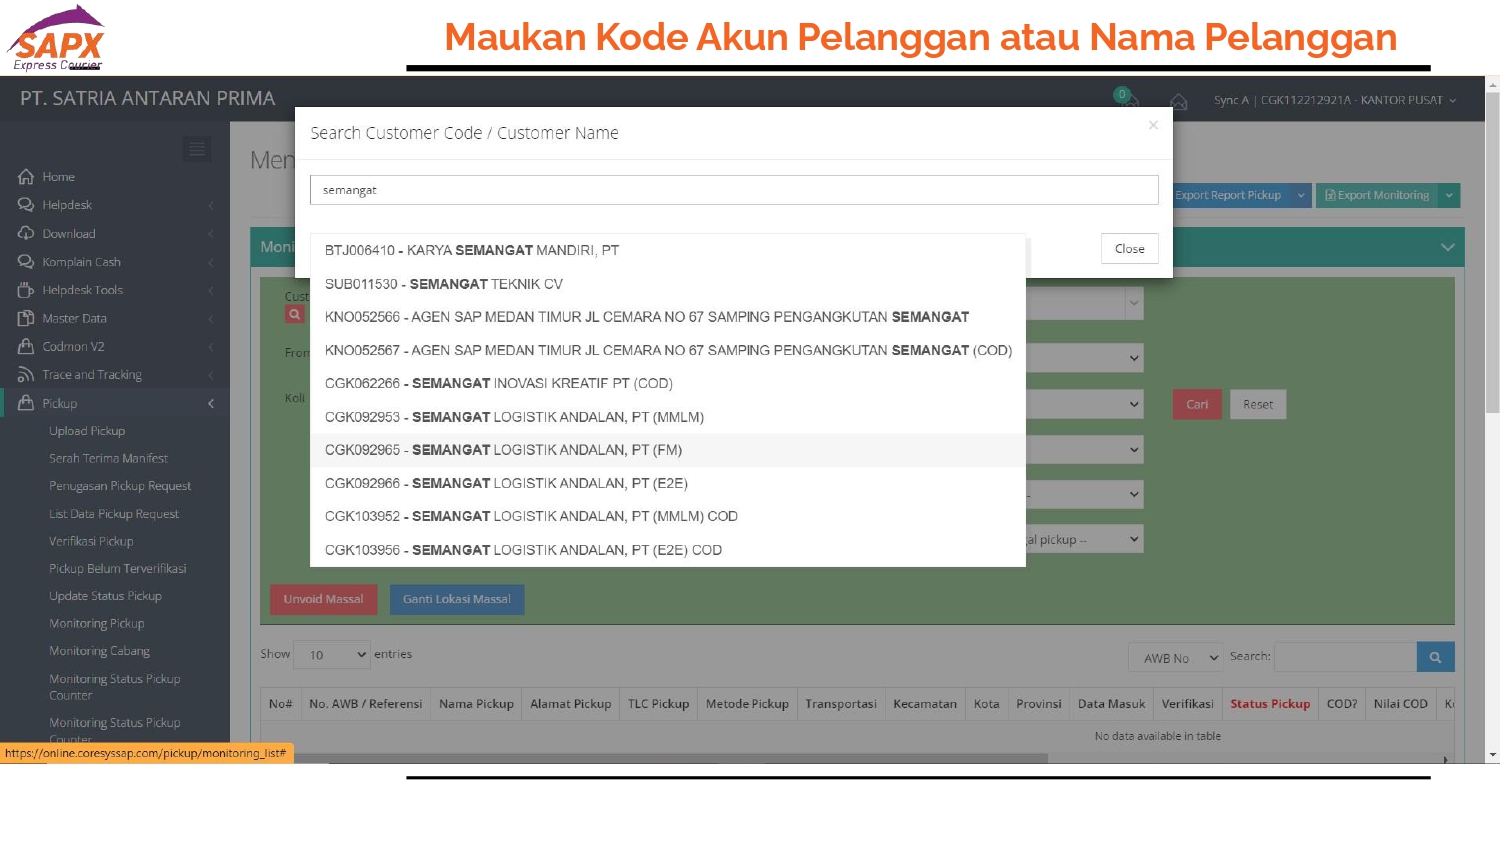This screenshot has height=844, width=1500.
Task: Expand the Helpdesk submenu arrow
Action: pyautogui.click(x=211, y=205)
